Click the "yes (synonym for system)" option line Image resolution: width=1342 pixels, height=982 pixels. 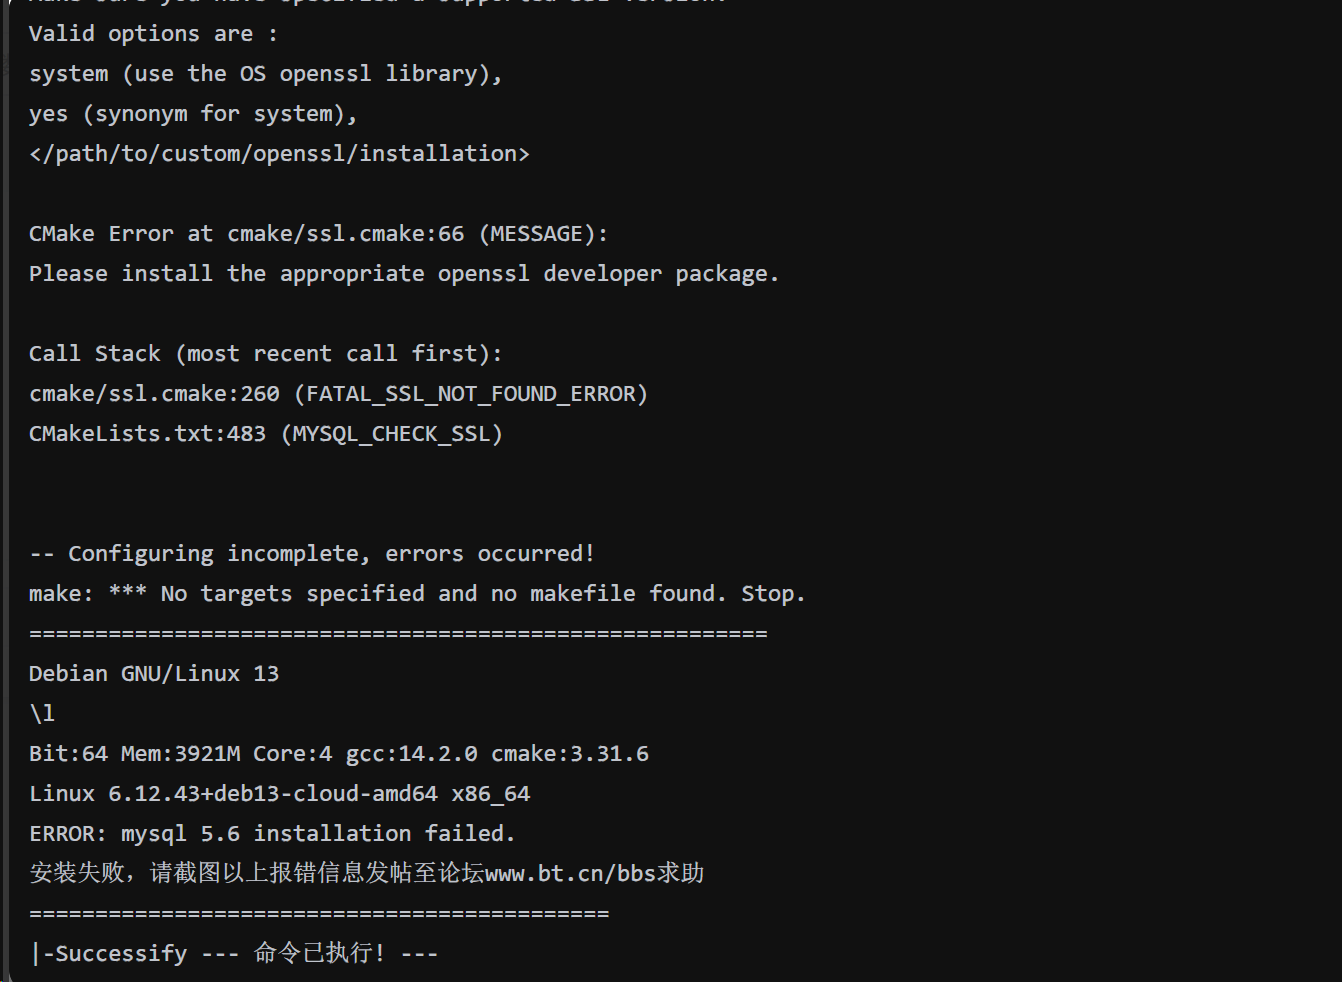click(x=192, y=114)
